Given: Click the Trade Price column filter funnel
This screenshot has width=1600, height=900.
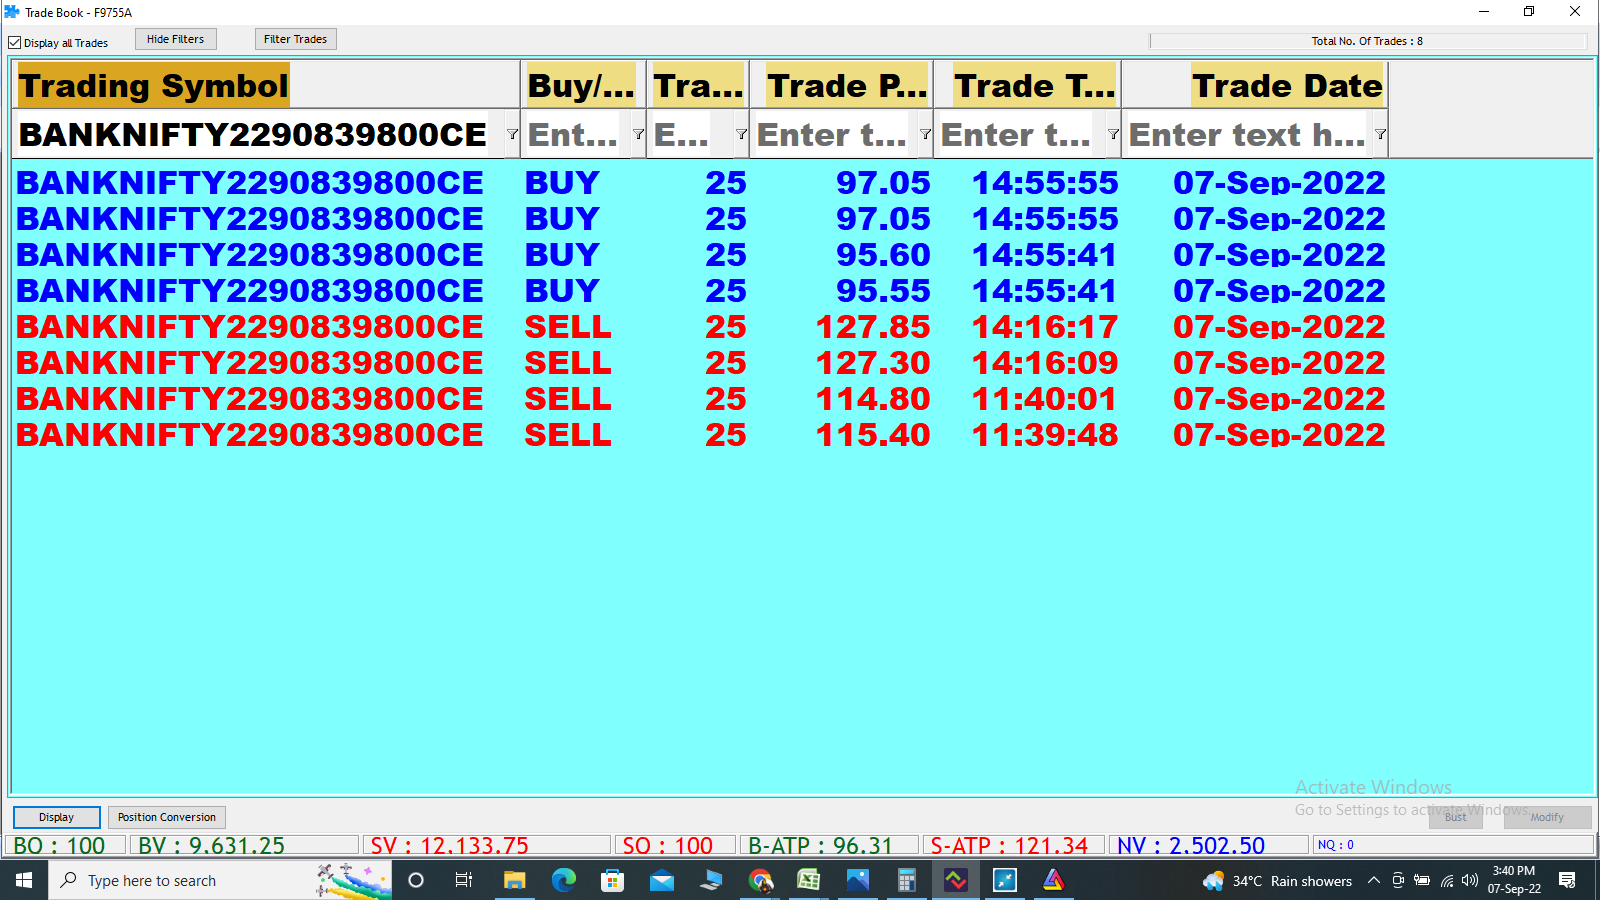Looking at the screenshot, I should tap(925, 134).
